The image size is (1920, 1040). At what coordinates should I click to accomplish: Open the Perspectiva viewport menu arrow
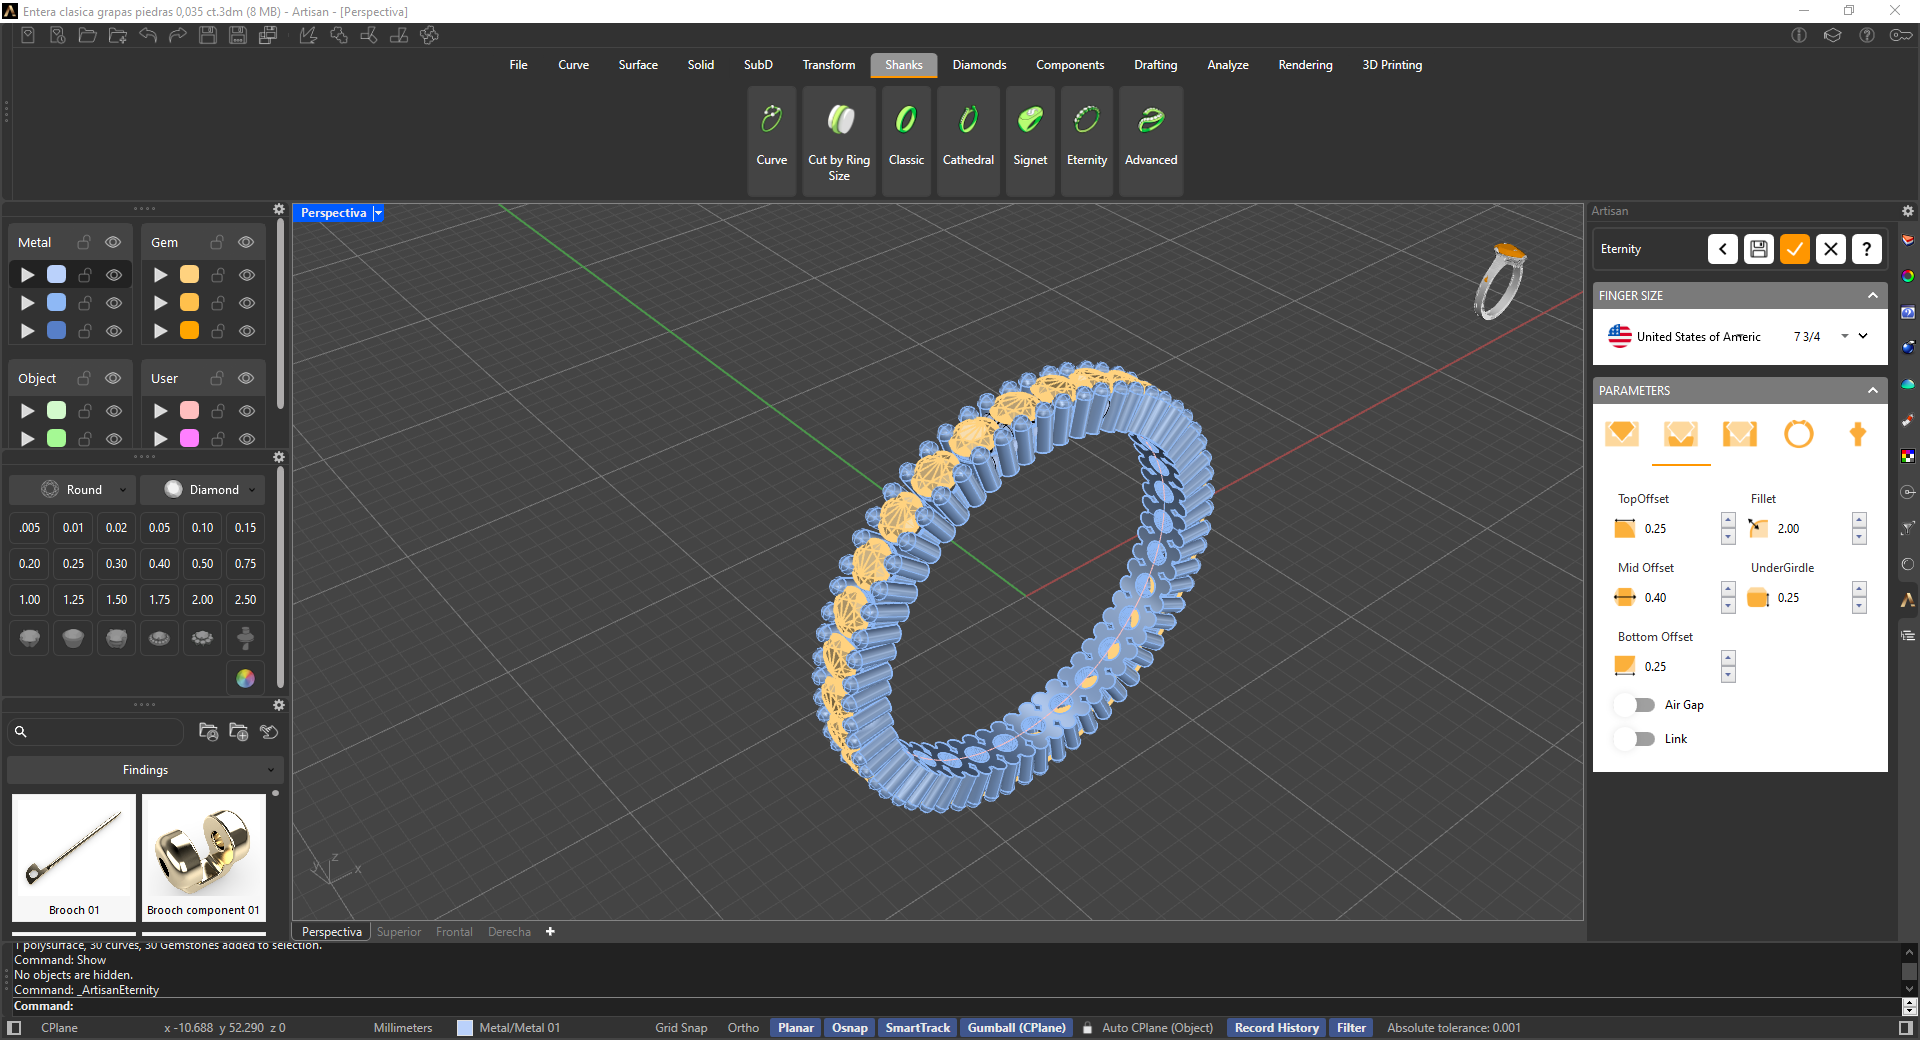pos(378,213)
